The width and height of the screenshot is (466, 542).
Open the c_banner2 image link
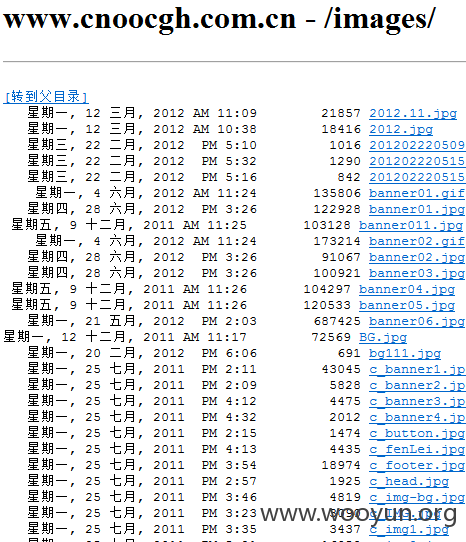pos(417,385)
